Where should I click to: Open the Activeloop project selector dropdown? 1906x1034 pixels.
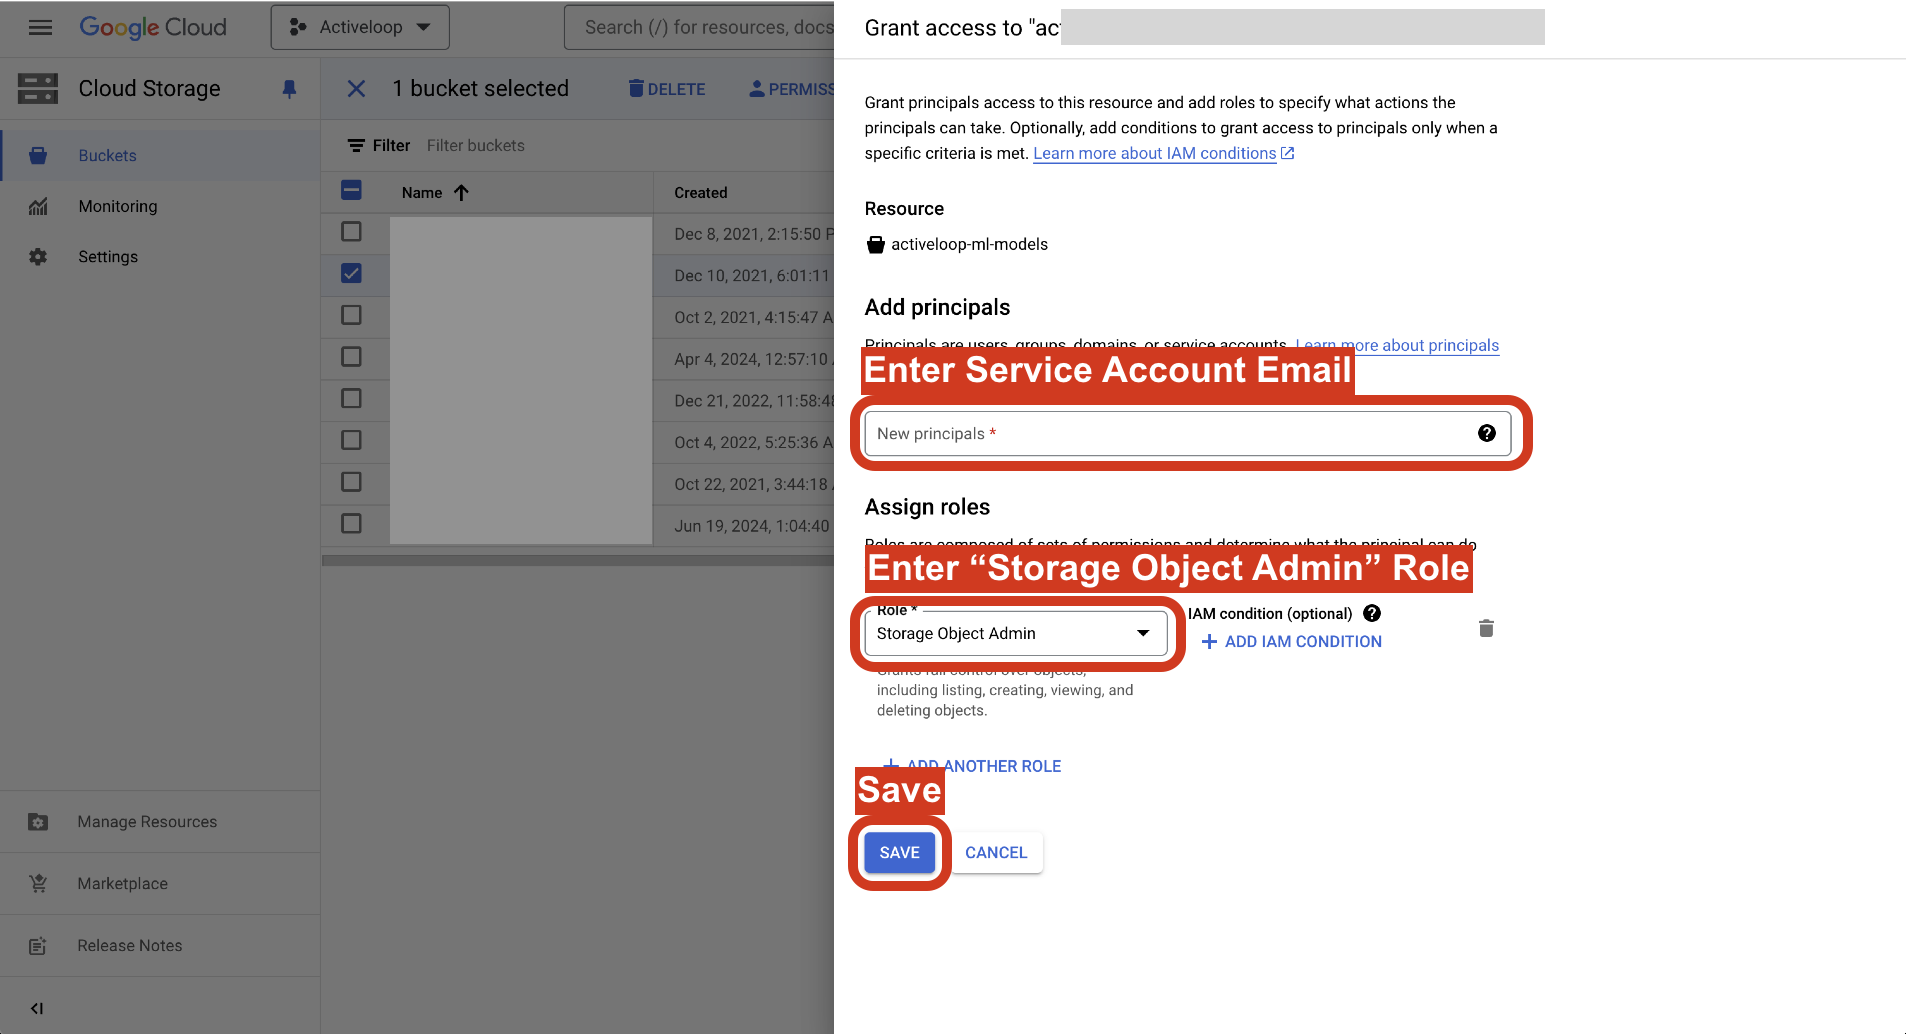pos(360,27)
